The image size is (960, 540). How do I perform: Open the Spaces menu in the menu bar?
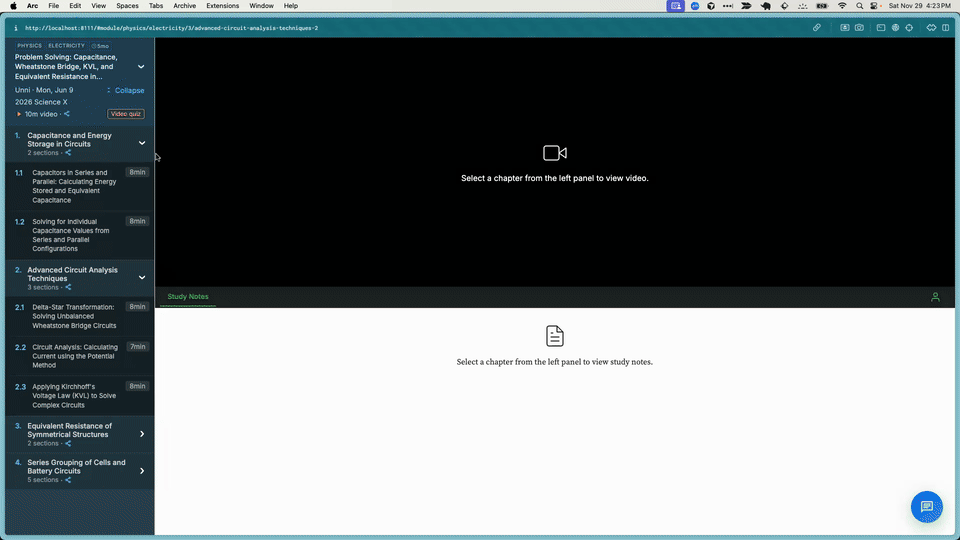coord(126,6)
